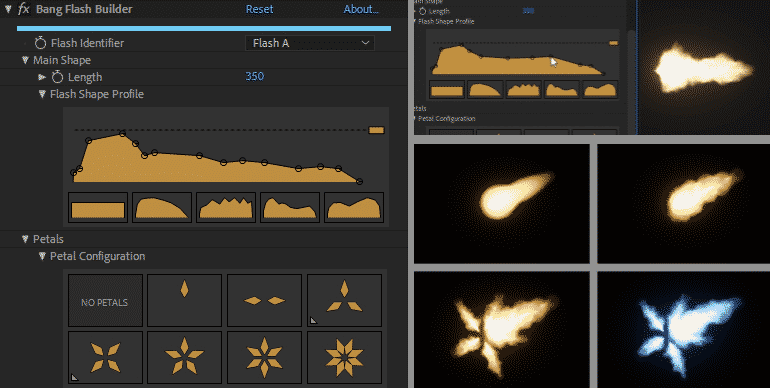770x388 pixels.
Task: Toggle the Flash Identifier stopwatch
Action: (x=40, y=43)
